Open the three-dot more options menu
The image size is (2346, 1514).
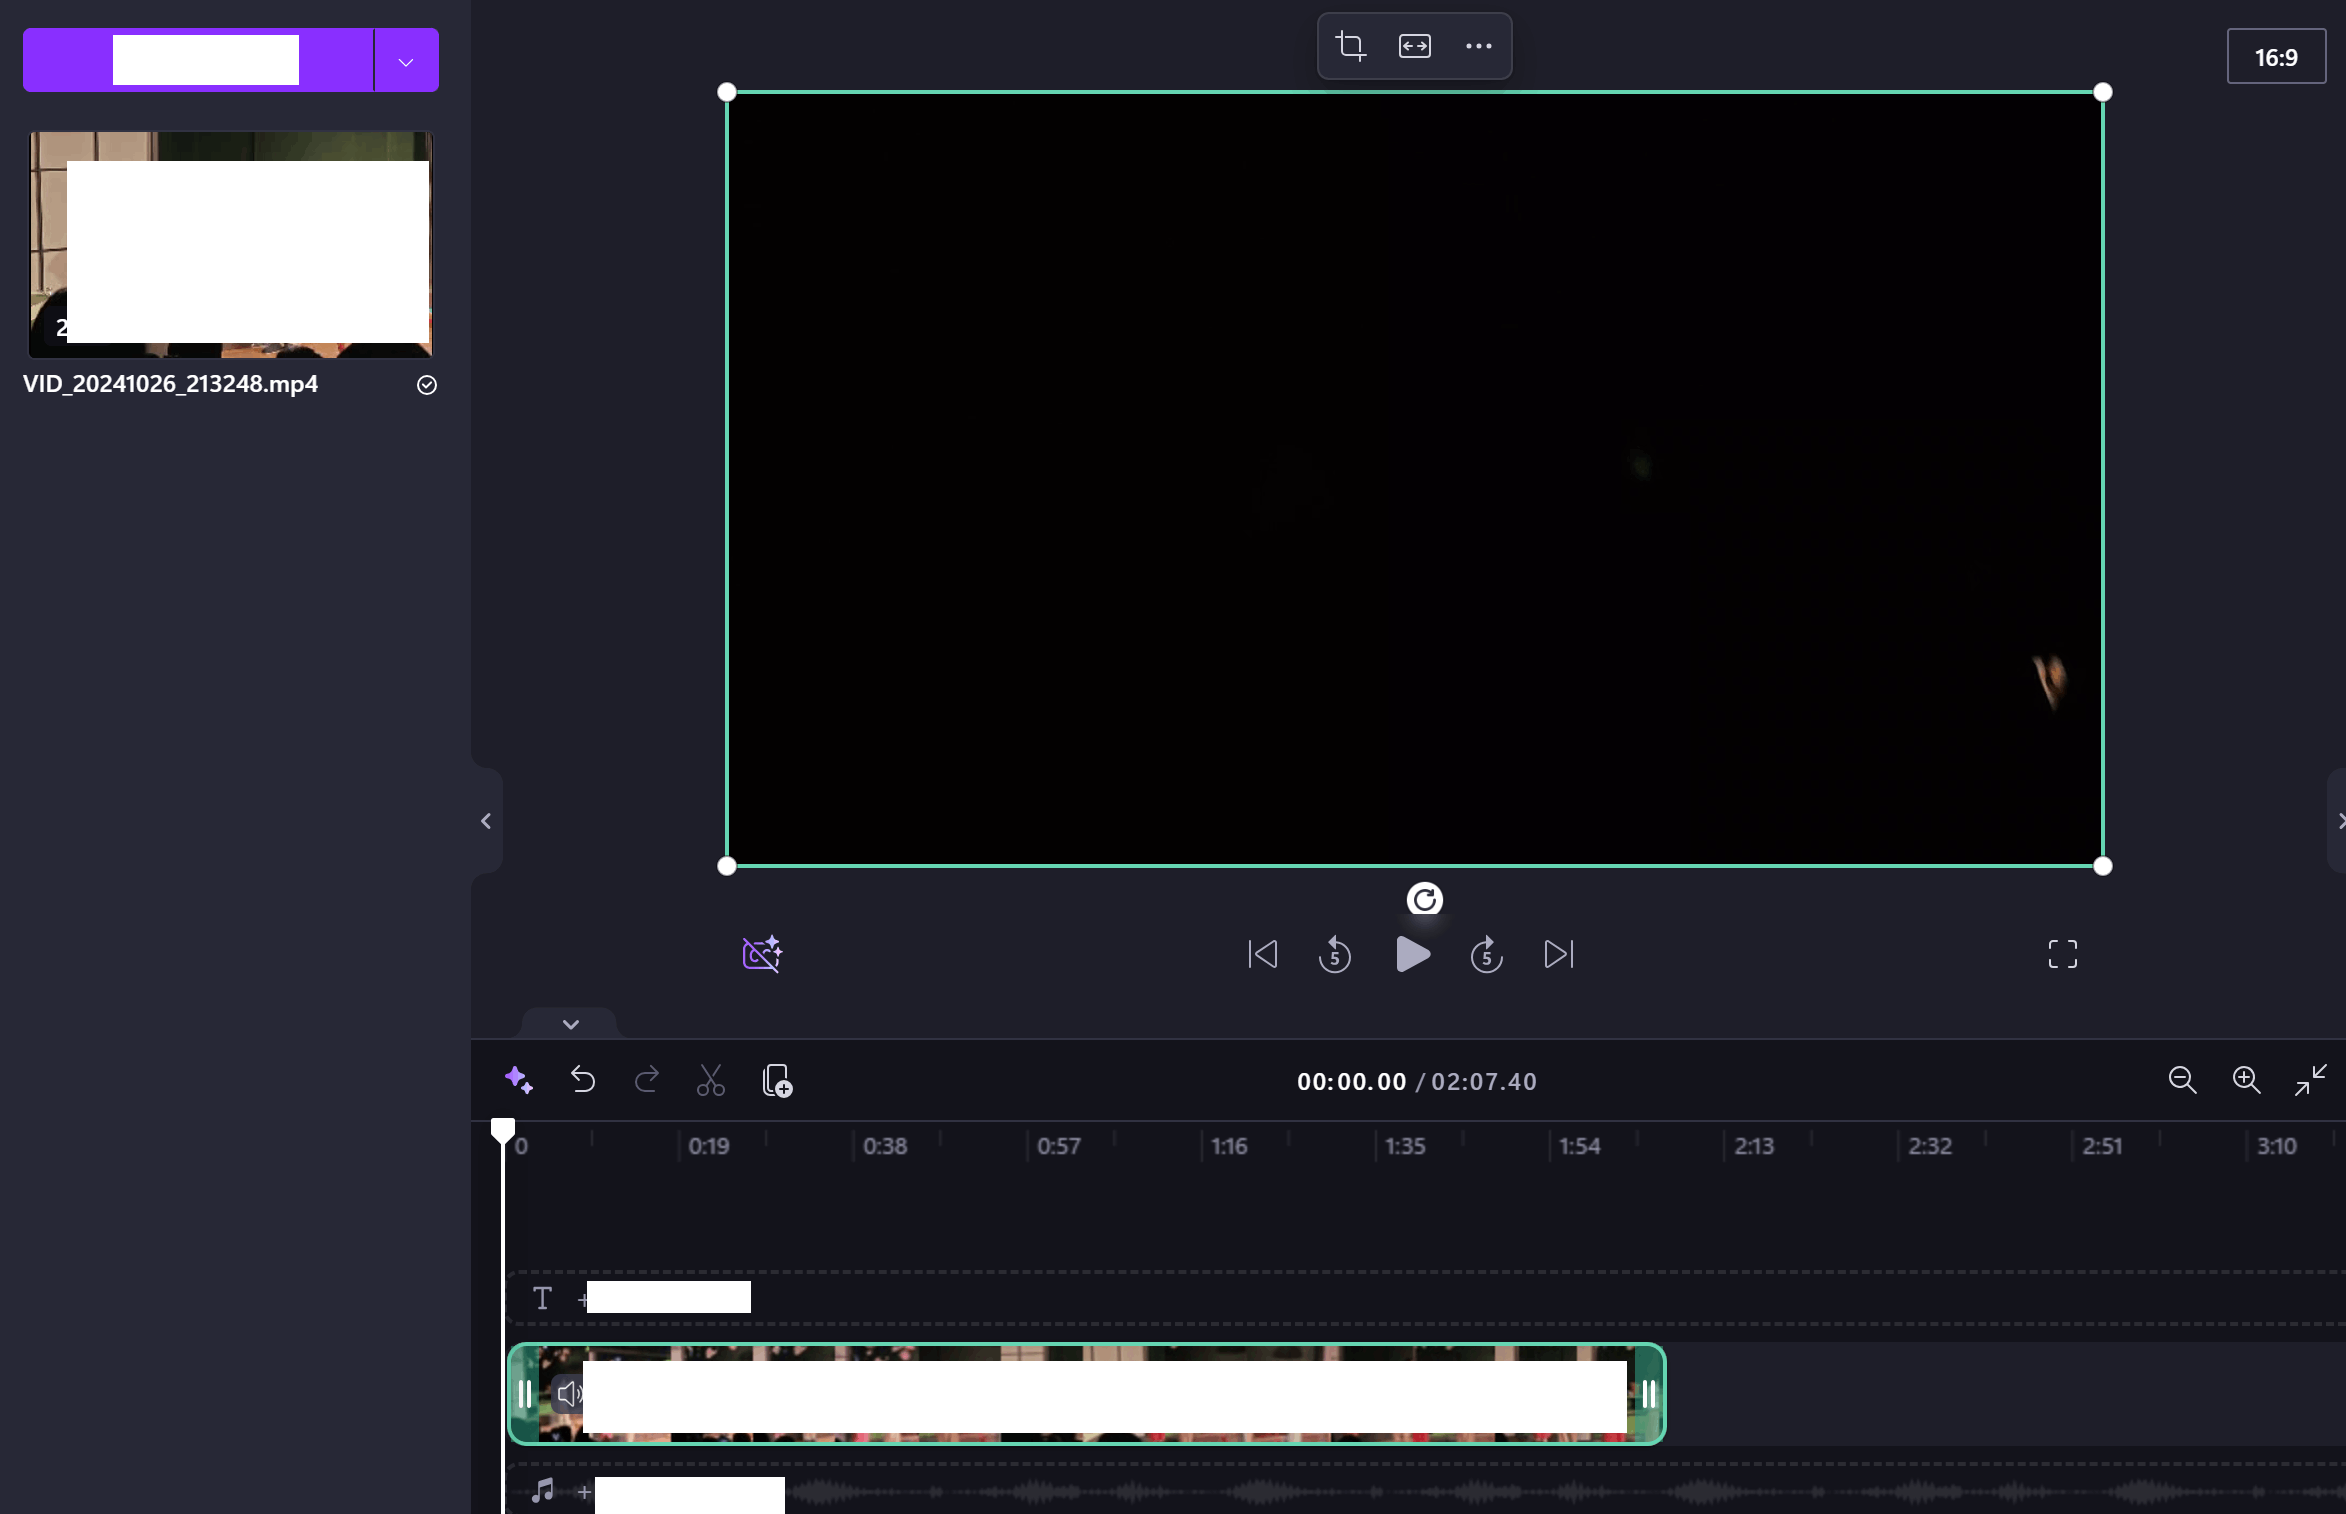click(1478, 46)
